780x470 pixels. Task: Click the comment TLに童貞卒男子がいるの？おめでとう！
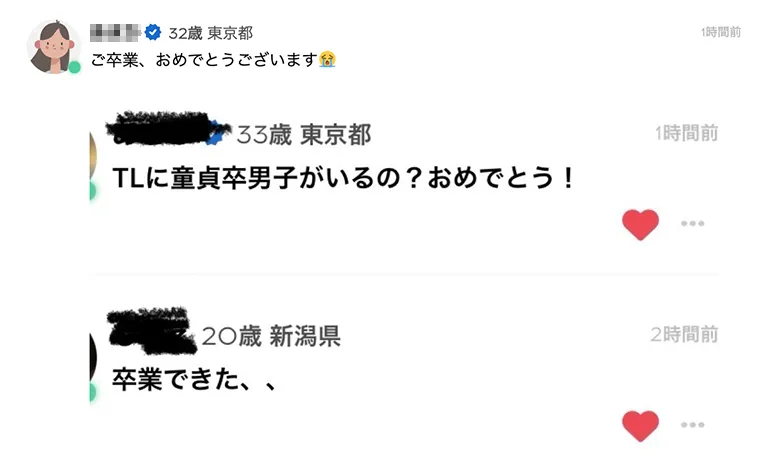tap(343, 178)
